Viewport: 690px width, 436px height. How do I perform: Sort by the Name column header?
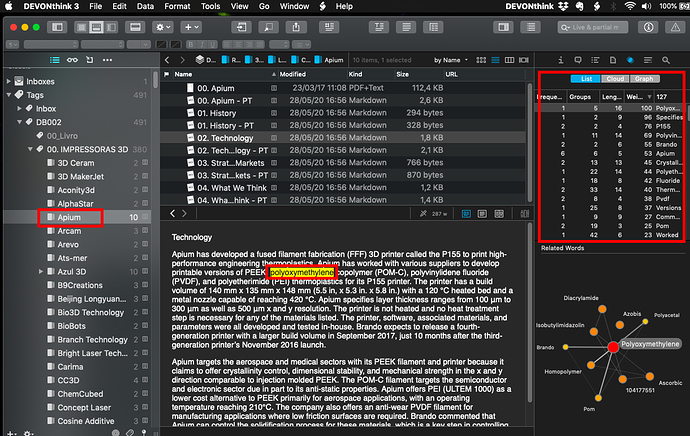click(224, 74)
